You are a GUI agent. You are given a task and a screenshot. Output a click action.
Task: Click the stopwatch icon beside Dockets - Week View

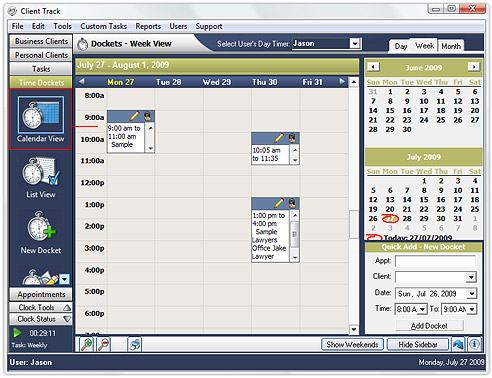83,44
